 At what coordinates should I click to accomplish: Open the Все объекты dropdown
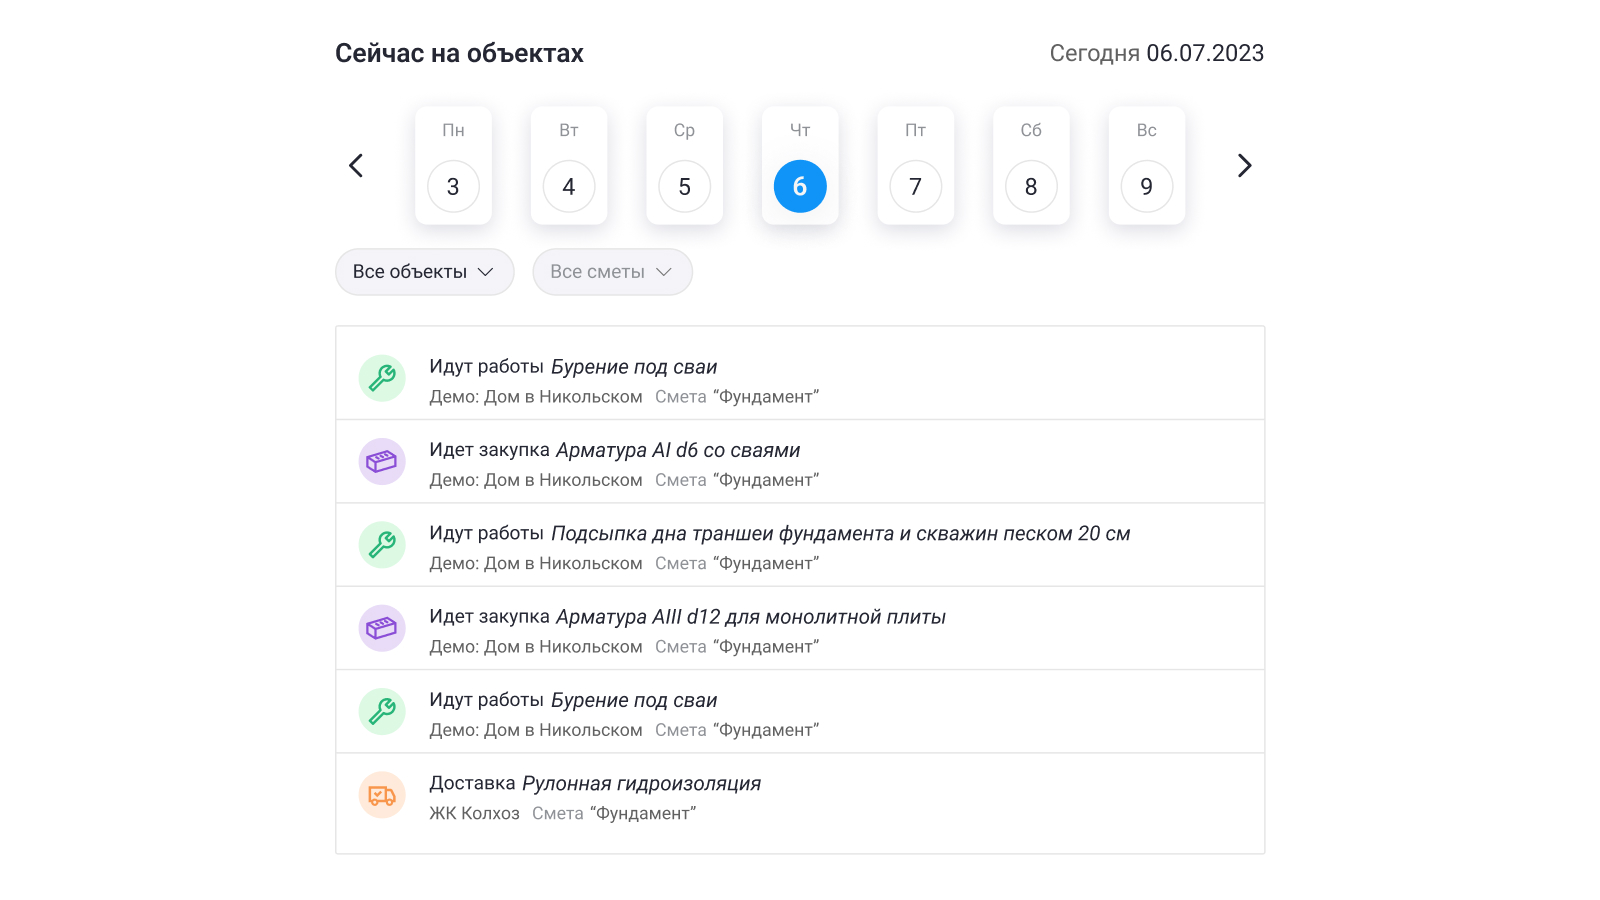pos(425,272)
